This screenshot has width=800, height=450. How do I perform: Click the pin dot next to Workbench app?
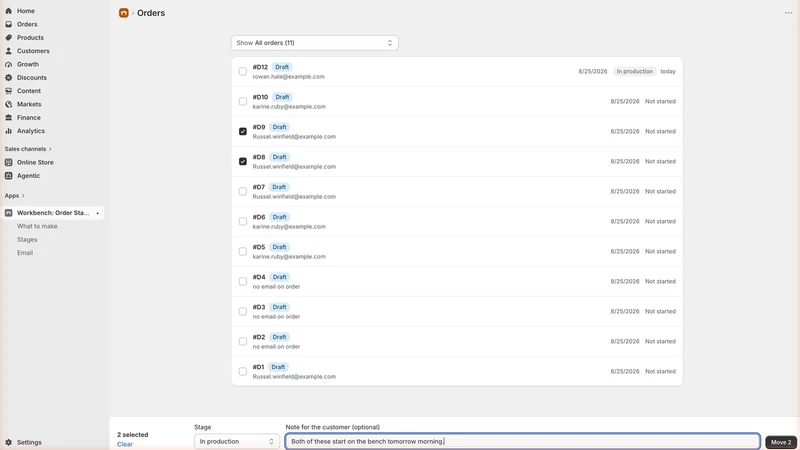coord(97,213)
